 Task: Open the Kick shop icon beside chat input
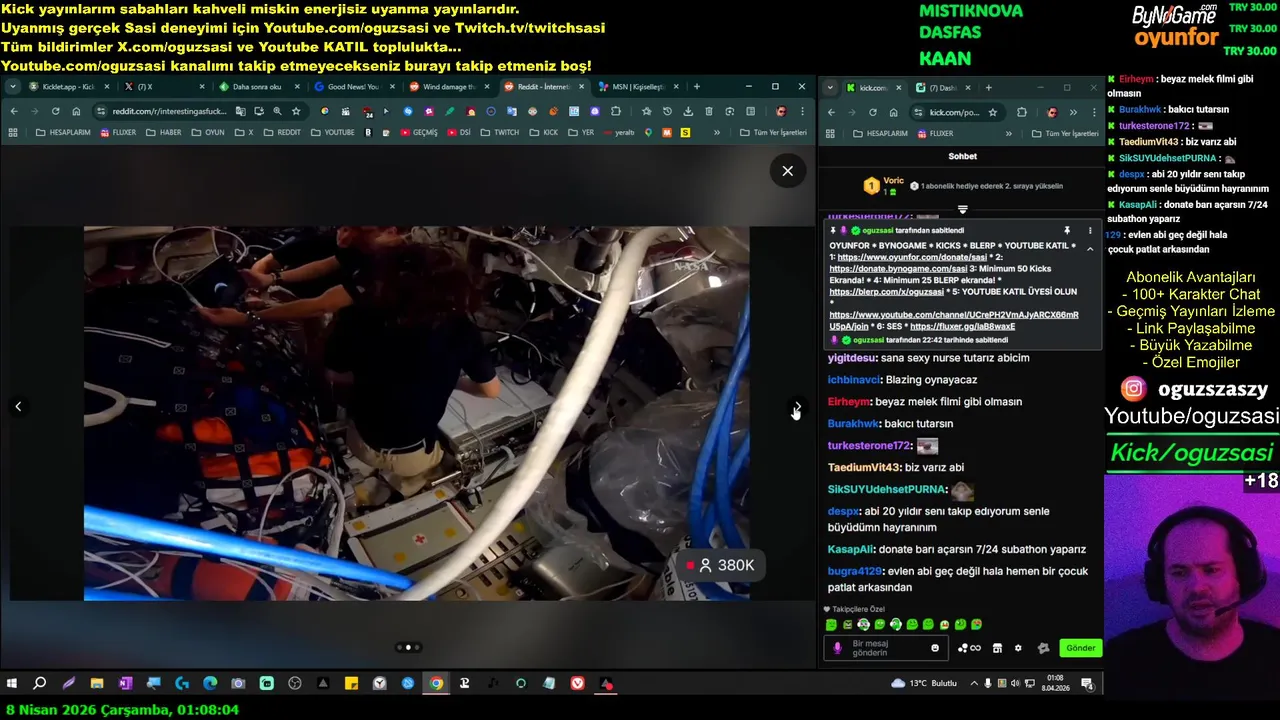997,648
